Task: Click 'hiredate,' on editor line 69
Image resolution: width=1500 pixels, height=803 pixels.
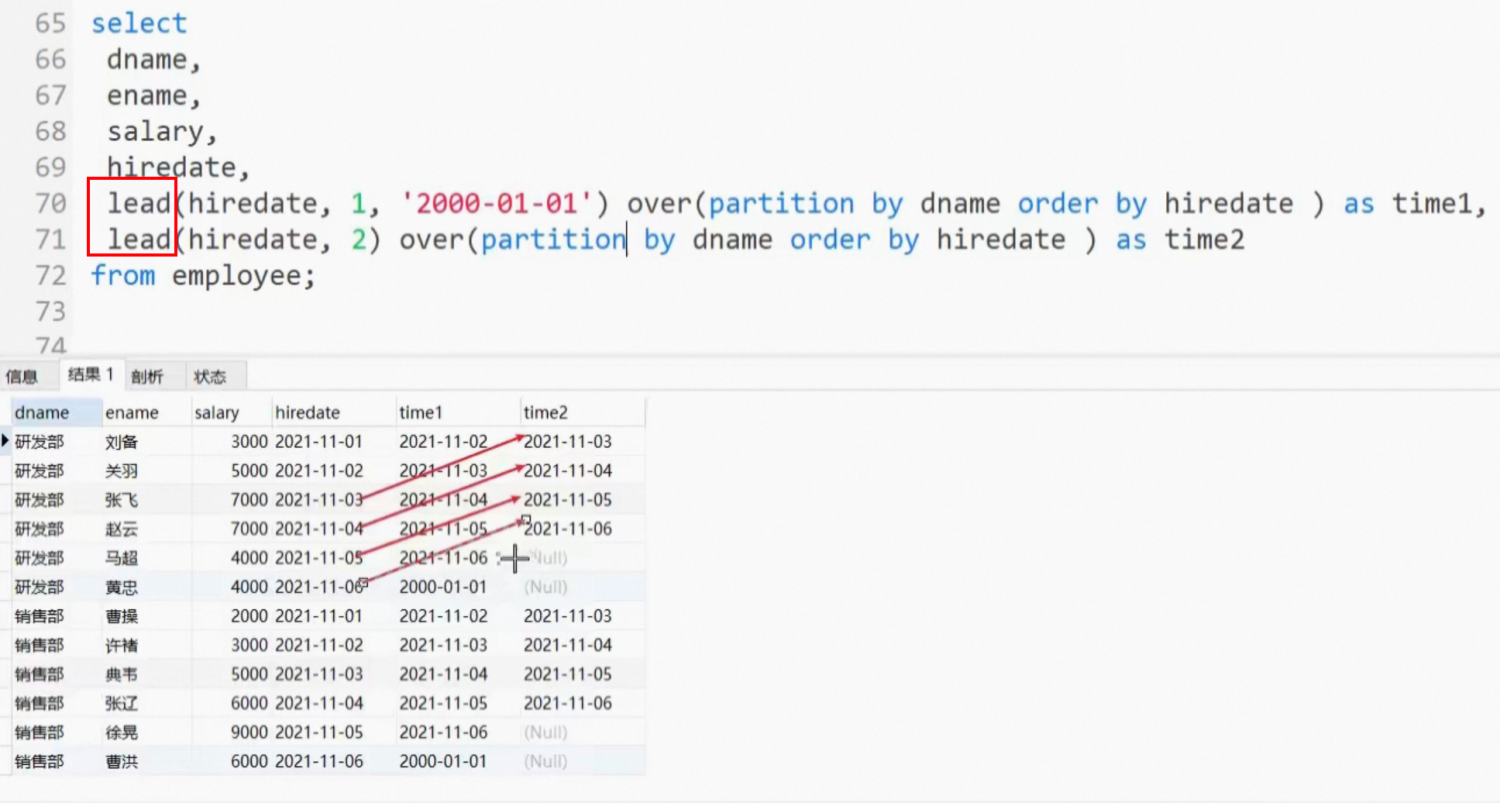Action: pos(179,167)
